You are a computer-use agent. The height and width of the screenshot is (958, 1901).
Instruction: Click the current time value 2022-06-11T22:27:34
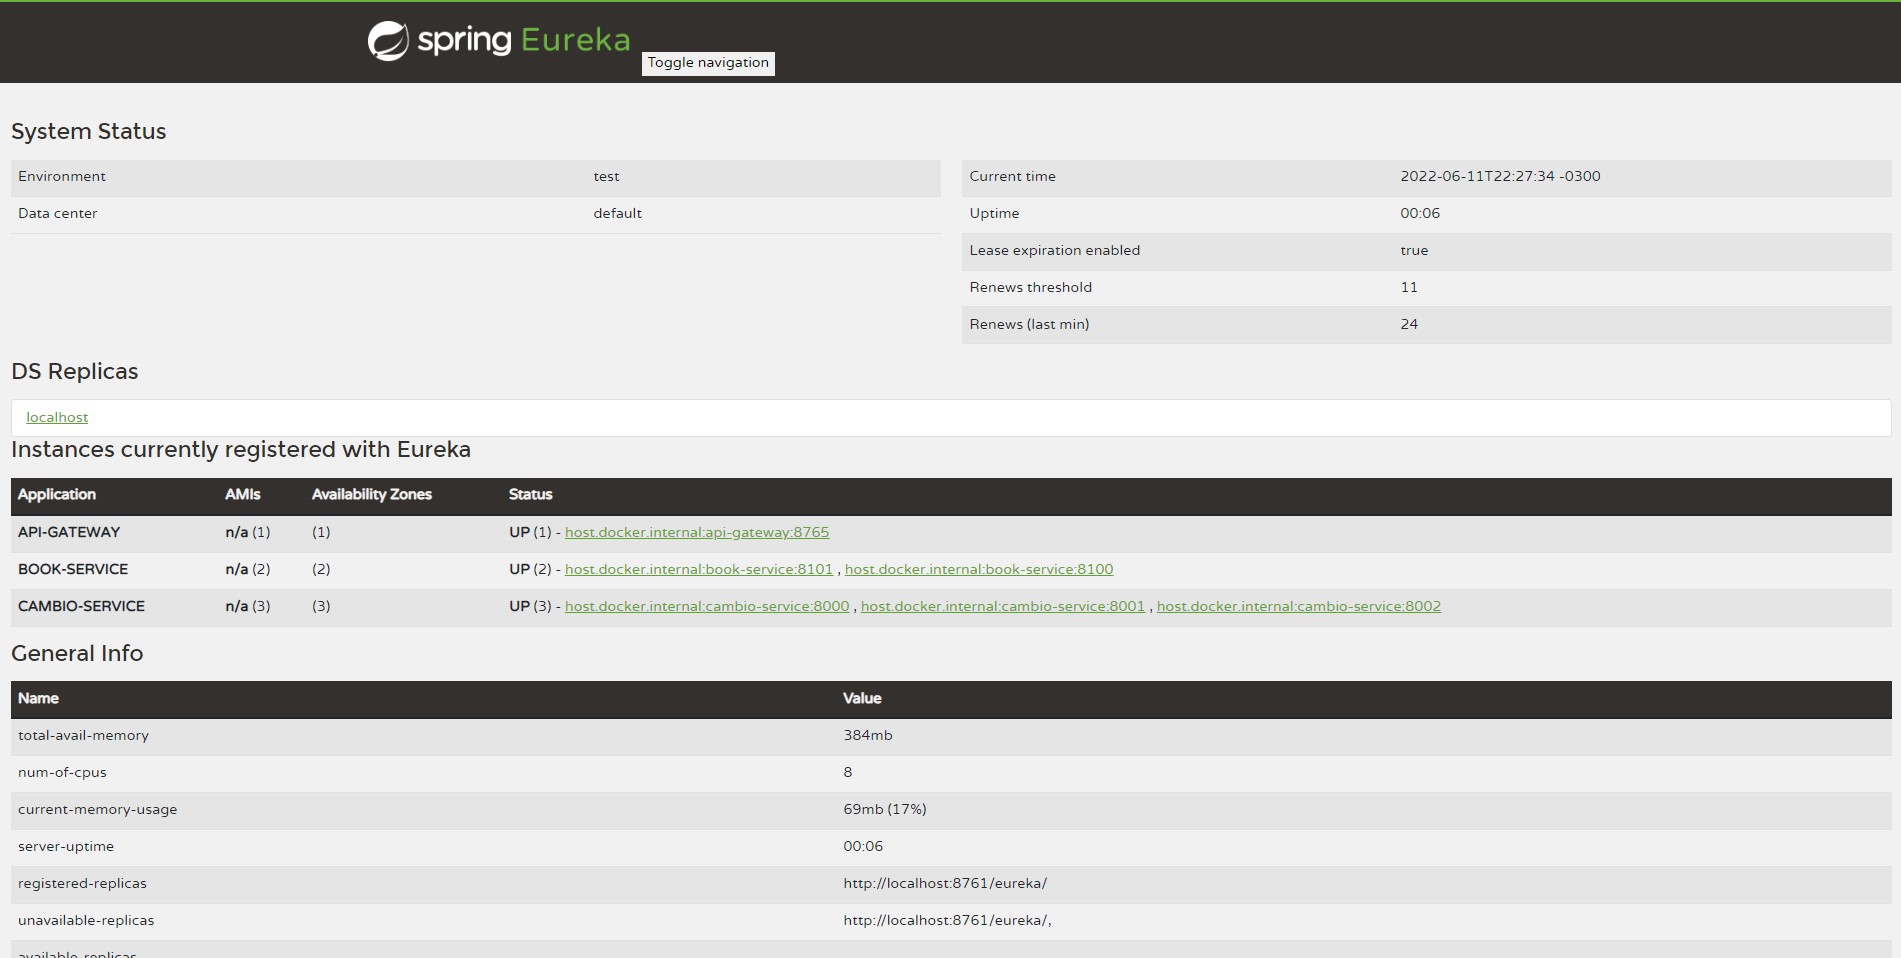coord(1500,176)
